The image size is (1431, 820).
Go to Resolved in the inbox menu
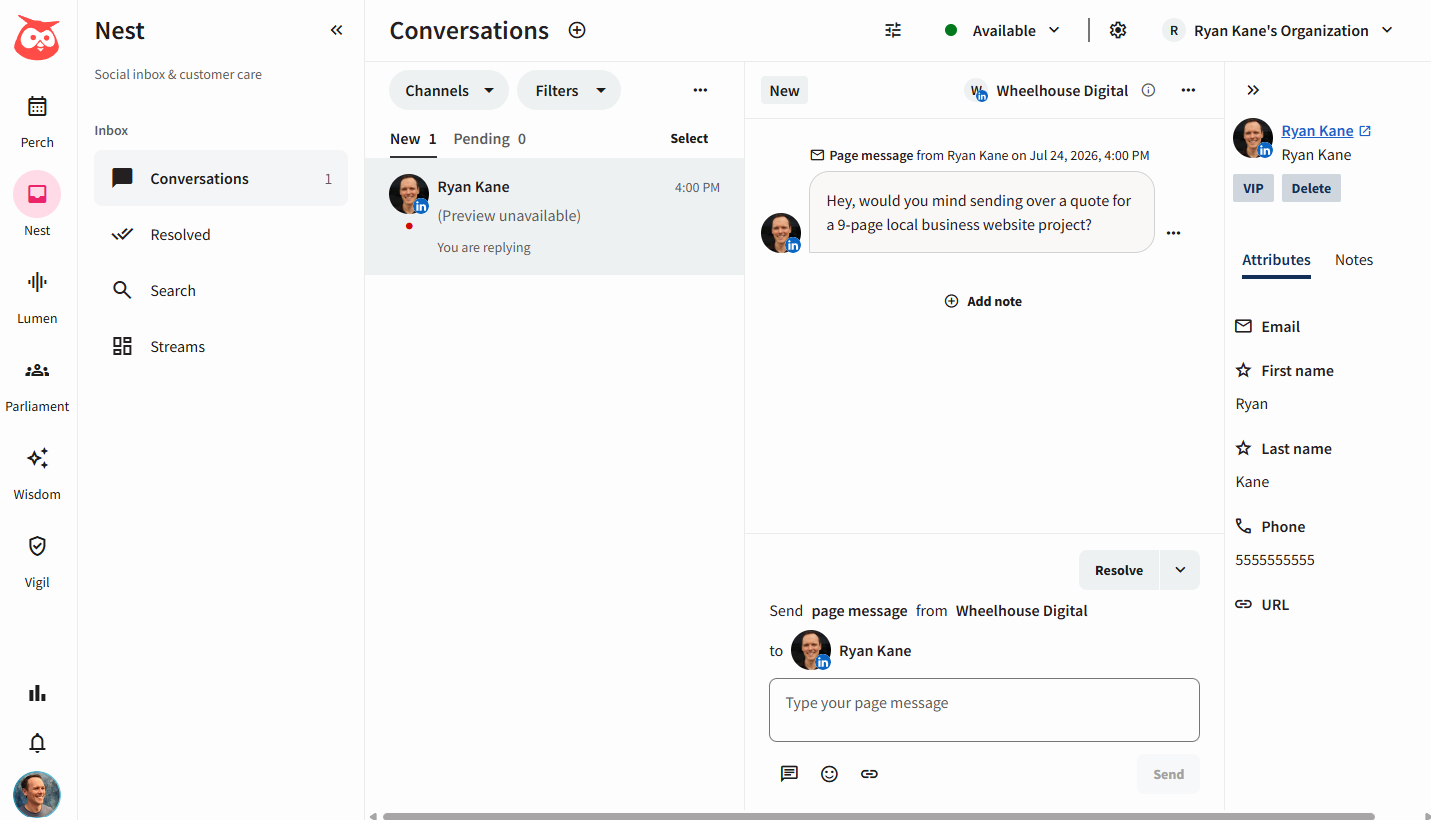pos(221,234)
